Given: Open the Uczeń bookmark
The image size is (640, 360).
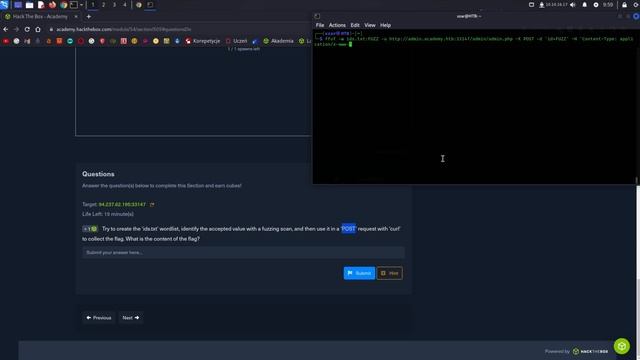Looking at the screenshot, I should [x=236, y=41].
